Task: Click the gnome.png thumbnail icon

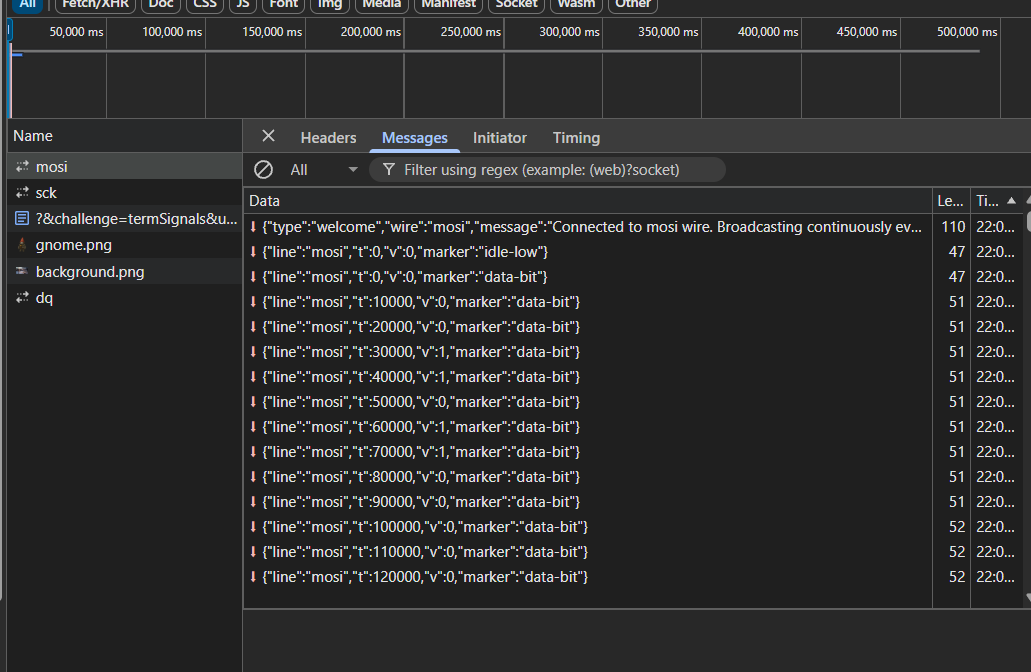Action: pos(22,245)
